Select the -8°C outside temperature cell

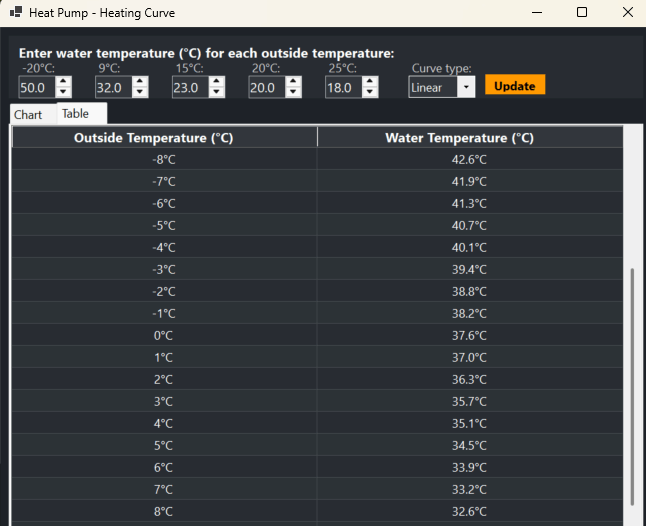[x=164, y=159]
